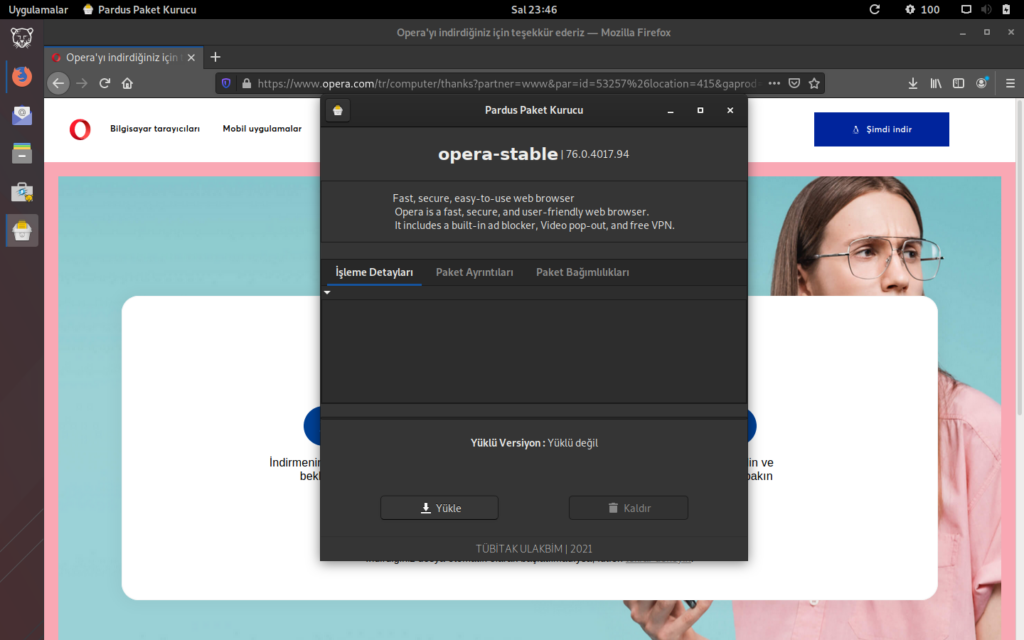Open the battery tray icon

coord(1006,9)
